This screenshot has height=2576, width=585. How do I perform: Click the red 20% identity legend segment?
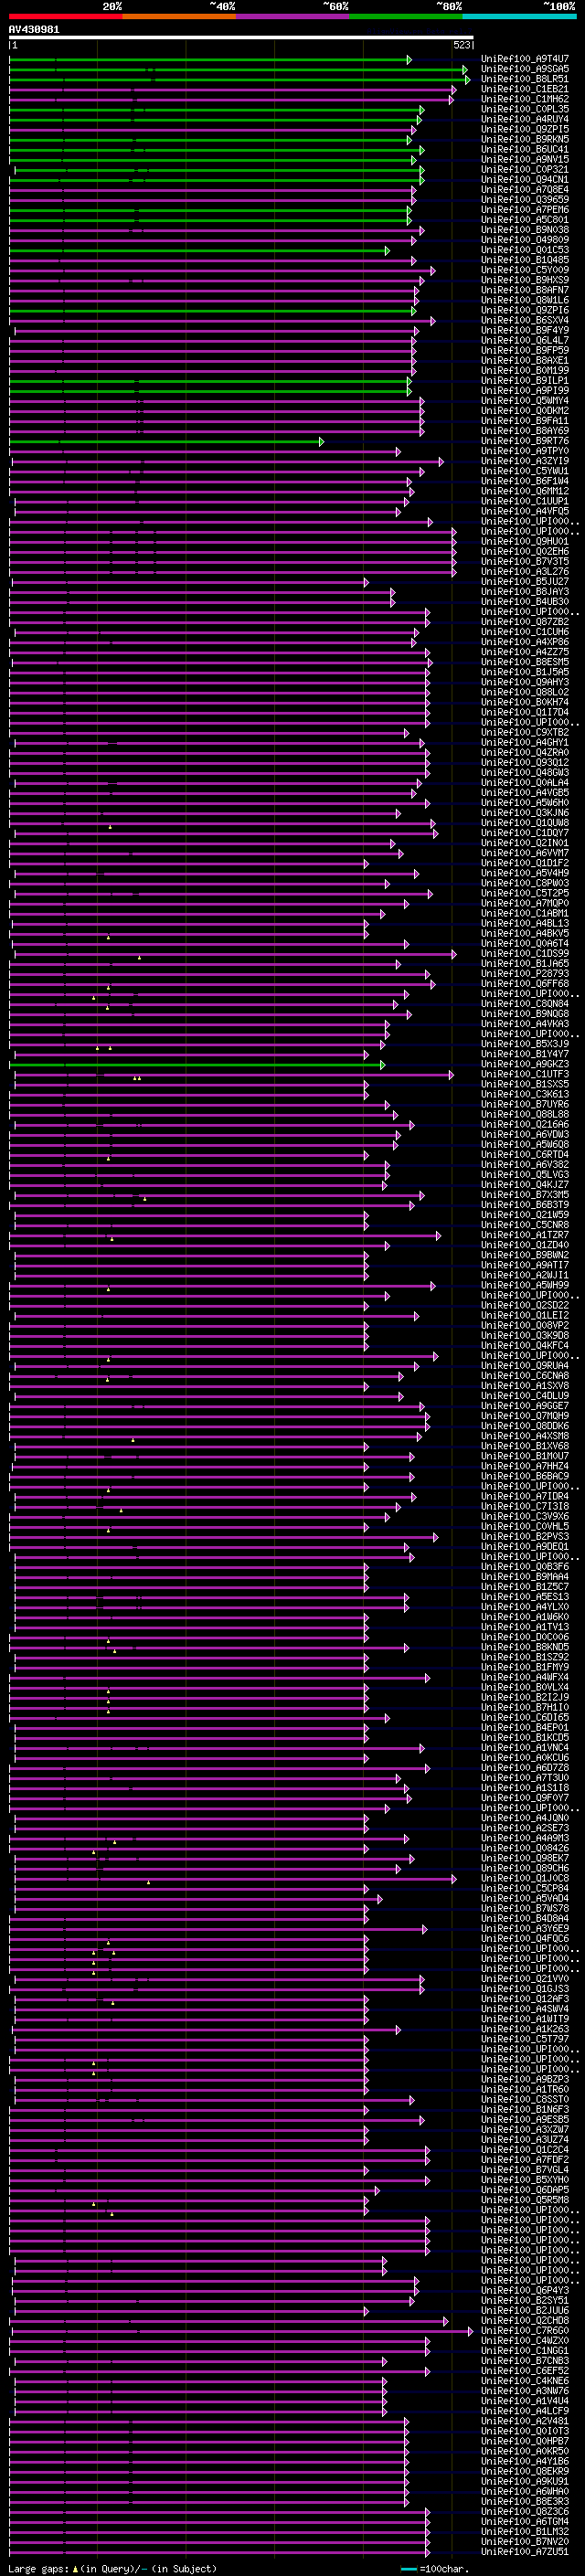pyautogui.click(x=66, y=16)
